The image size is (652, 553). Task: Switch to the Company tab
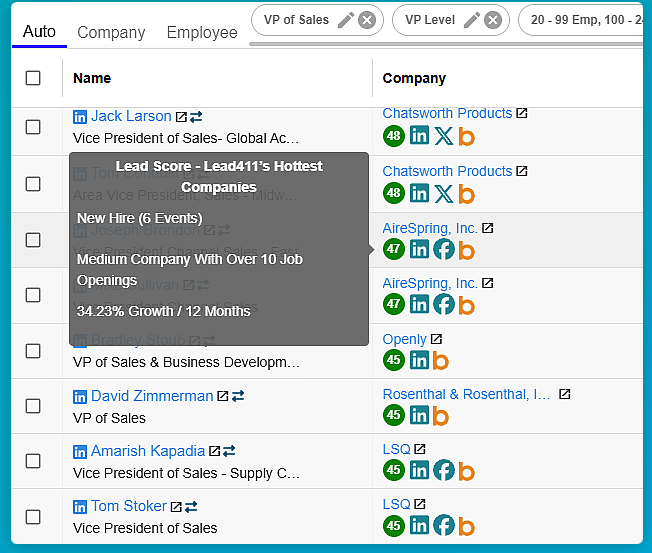111,32
